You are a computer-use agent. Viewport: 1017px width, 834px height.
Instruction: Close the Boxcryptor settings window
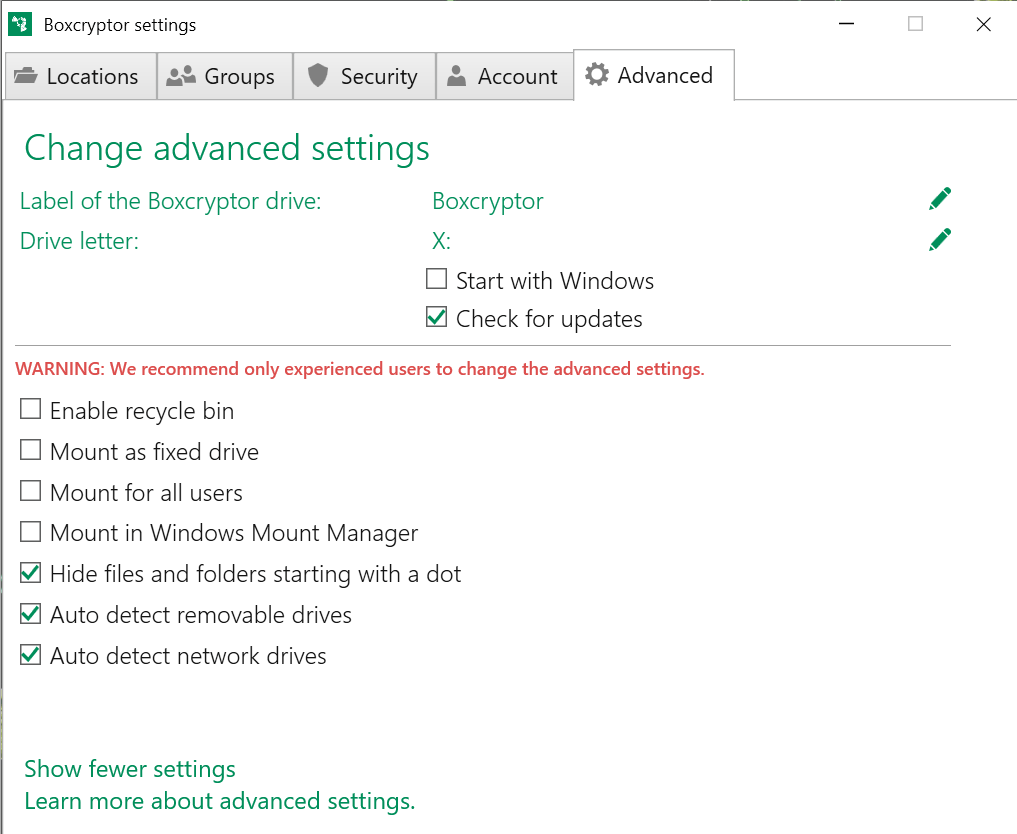(x=983, y=25)
